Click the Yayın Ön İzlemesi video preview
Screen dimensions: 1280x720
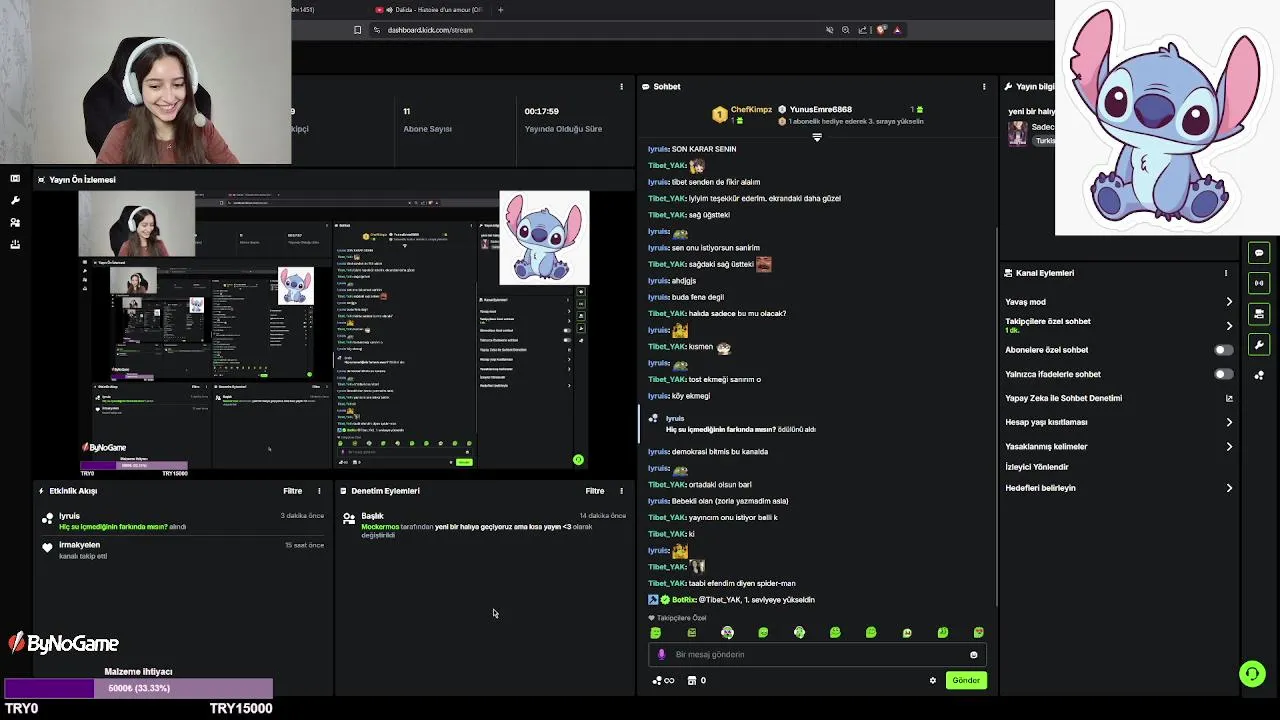pyautogui.click(x=334, y=332)
